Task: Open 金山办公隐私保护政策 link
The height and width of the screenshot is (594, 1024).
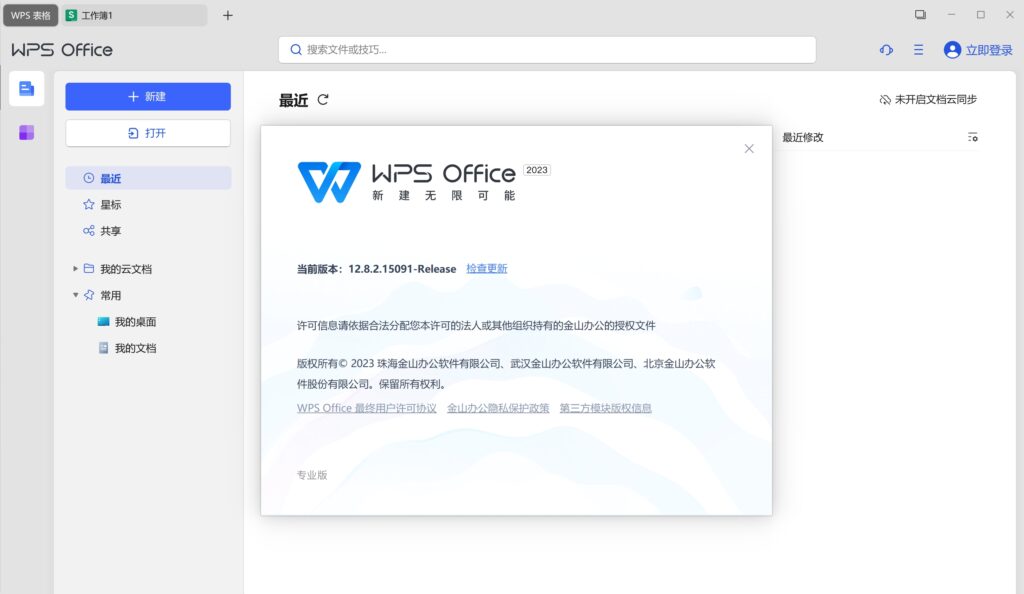Action: click(498, 408)
